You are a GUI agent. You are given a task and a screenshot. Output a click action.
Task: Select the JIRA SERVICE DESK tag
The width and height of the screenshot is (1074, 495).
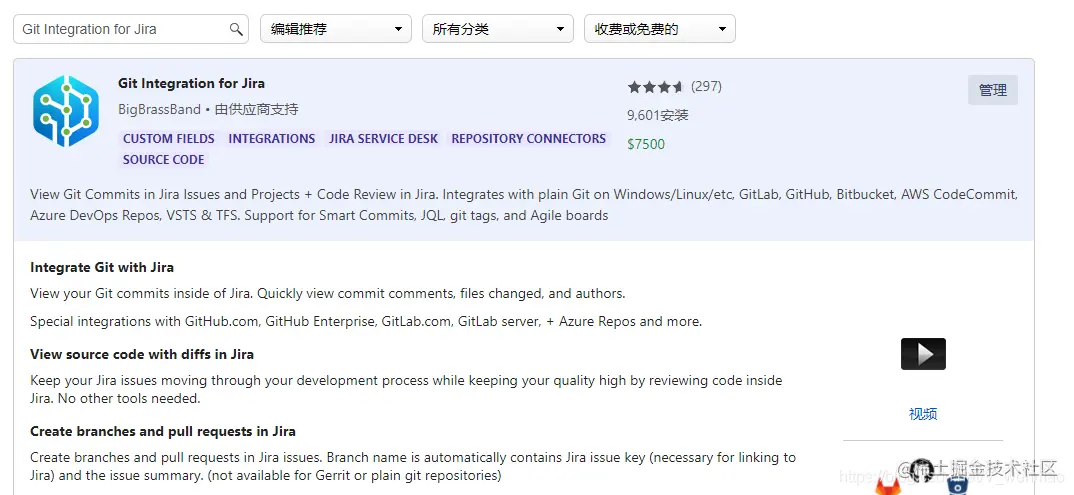[384, 138]
